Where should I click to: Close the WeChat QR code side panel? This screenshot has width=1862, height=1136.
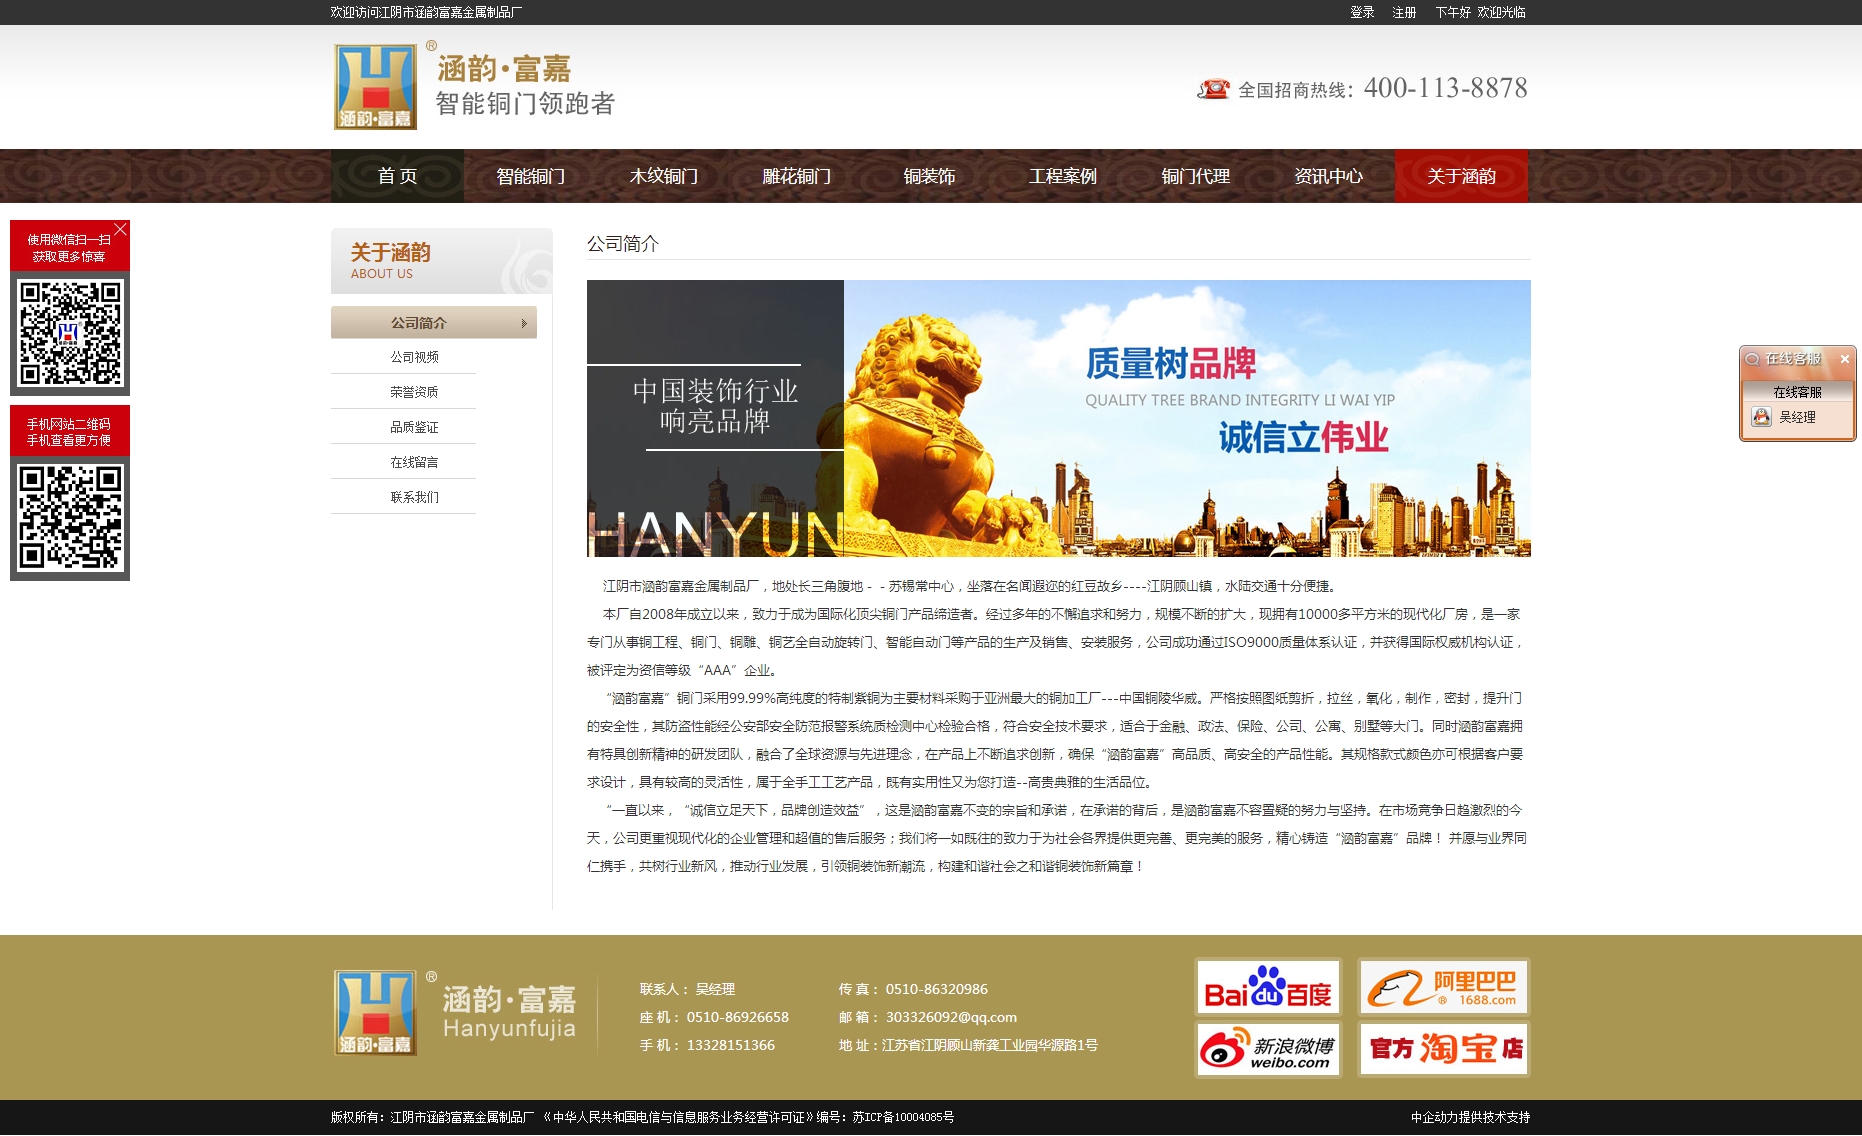coord(120,229)
